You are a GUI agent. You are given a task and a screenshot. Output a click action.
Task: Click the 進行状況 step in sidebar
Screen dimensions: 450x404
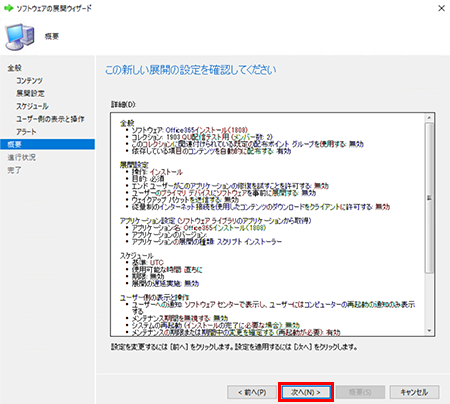click(22, 157)
